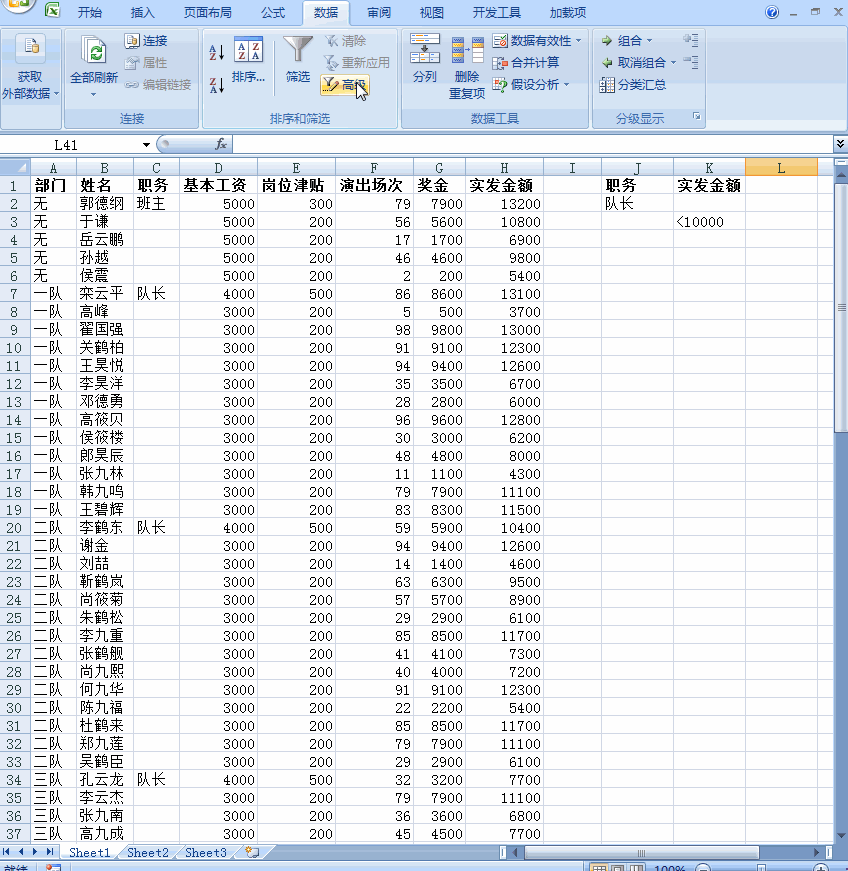
Task: Select the Sheet1 tab
Action: pyautogui.click(x=90, y=852)
